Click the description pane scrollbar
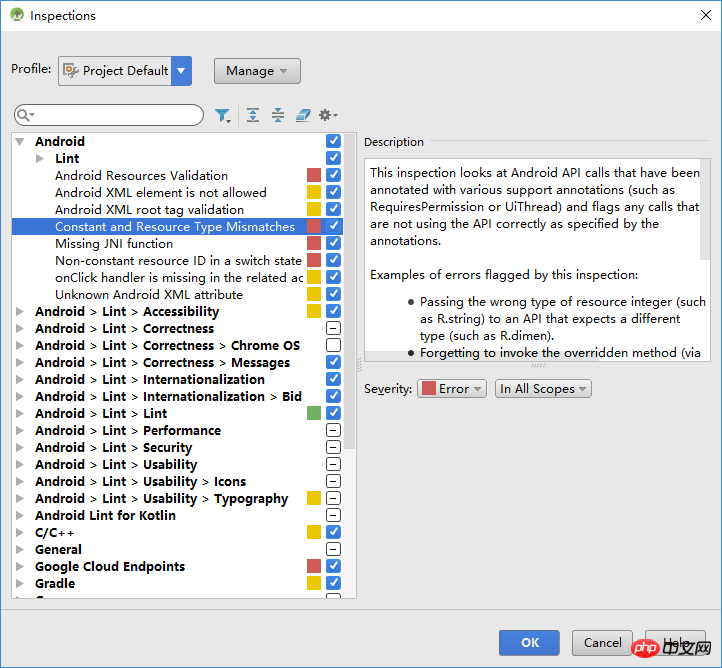This screenshot has height=668, width=722. point(705,209)
